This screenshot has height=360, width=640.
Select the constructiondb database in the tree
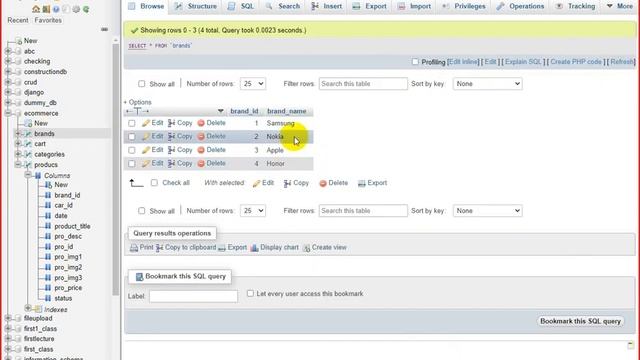click(45, 71)
